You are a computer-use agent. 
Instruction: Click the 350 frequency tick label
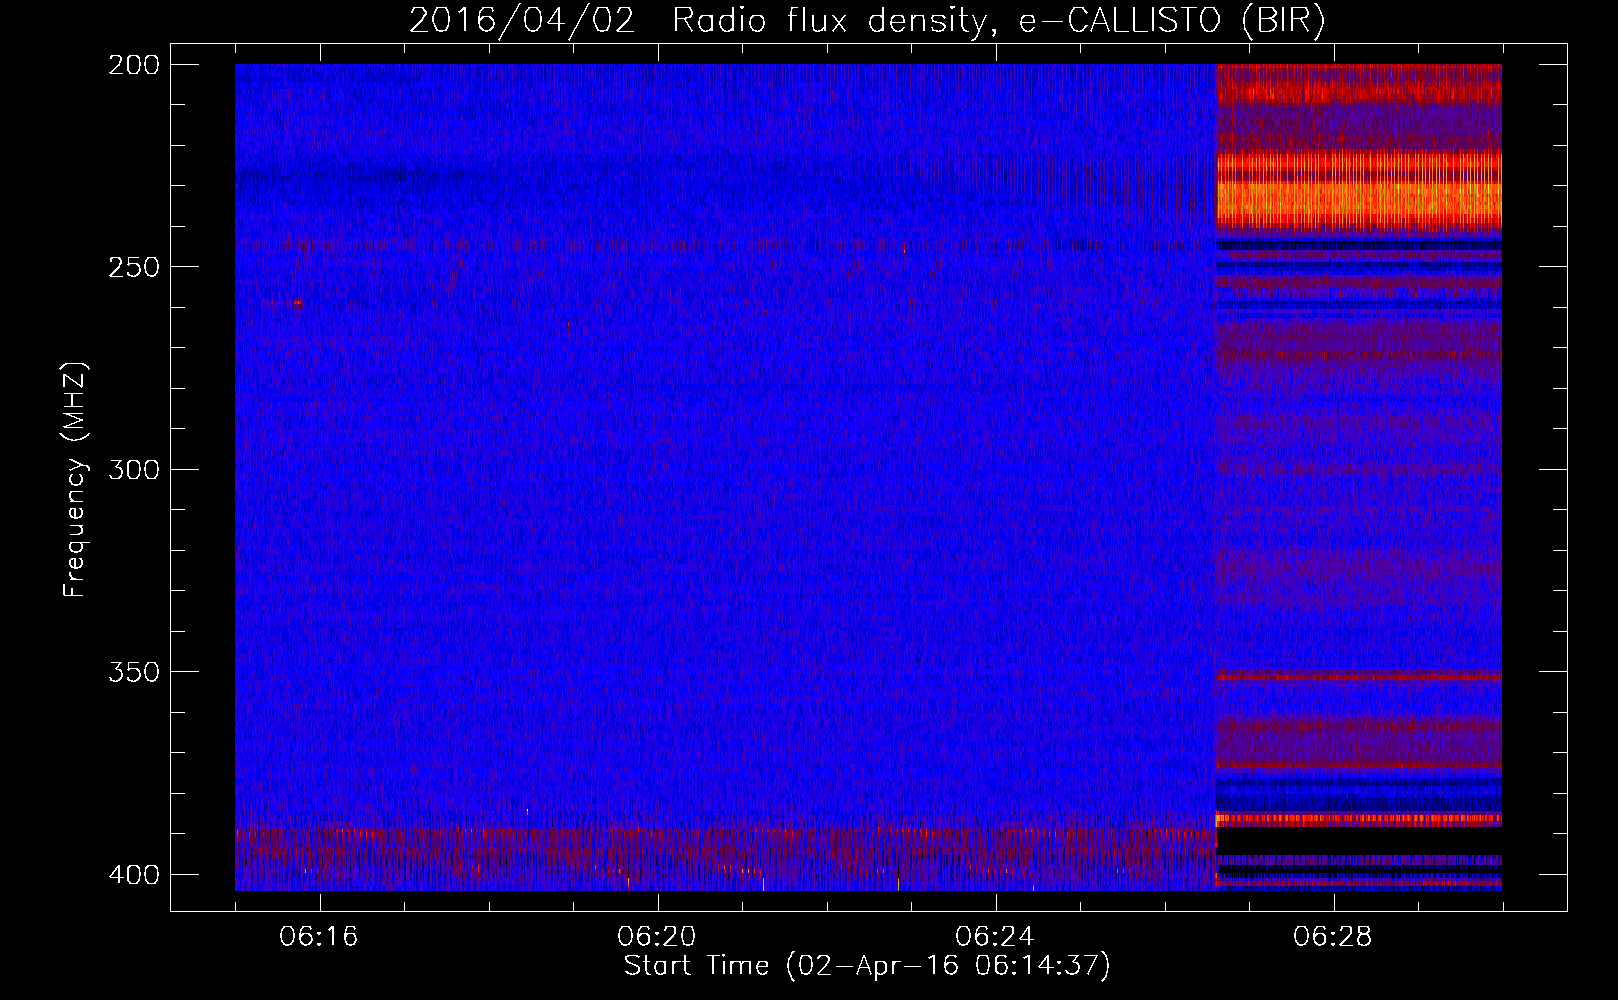134,671
